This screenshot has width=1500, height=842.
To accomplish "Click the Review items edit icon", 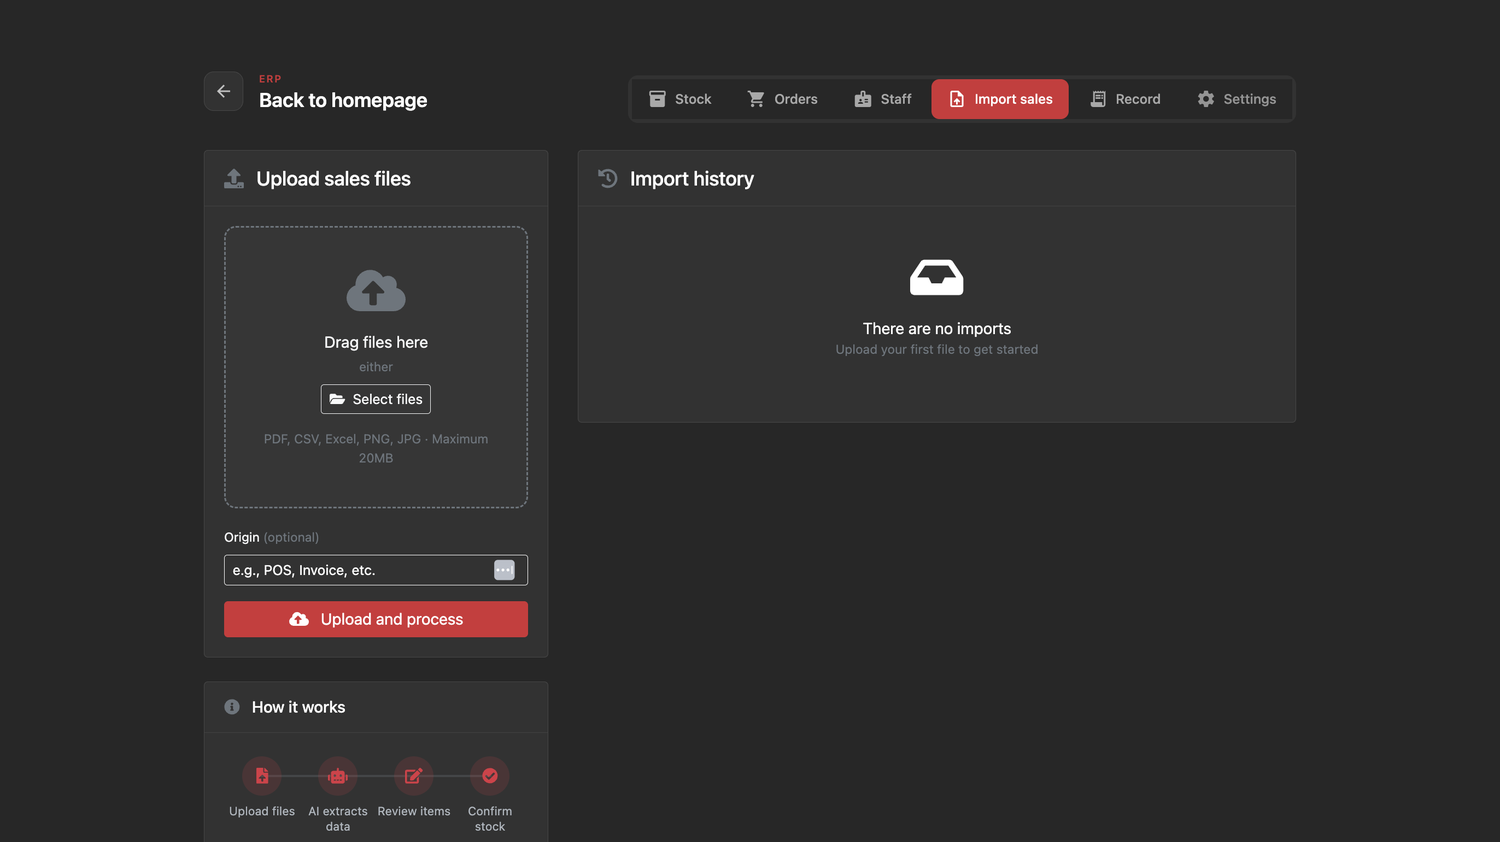I will point(414,776).
